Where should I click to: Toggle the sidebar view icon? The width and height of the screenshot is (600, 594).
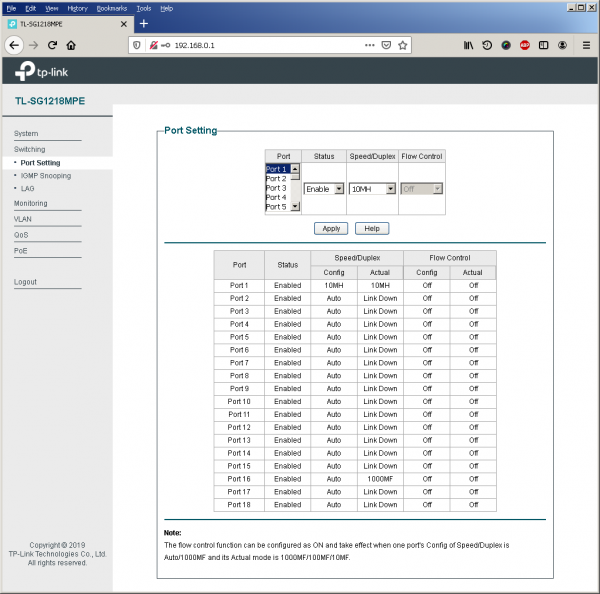(x=544, y=45)
